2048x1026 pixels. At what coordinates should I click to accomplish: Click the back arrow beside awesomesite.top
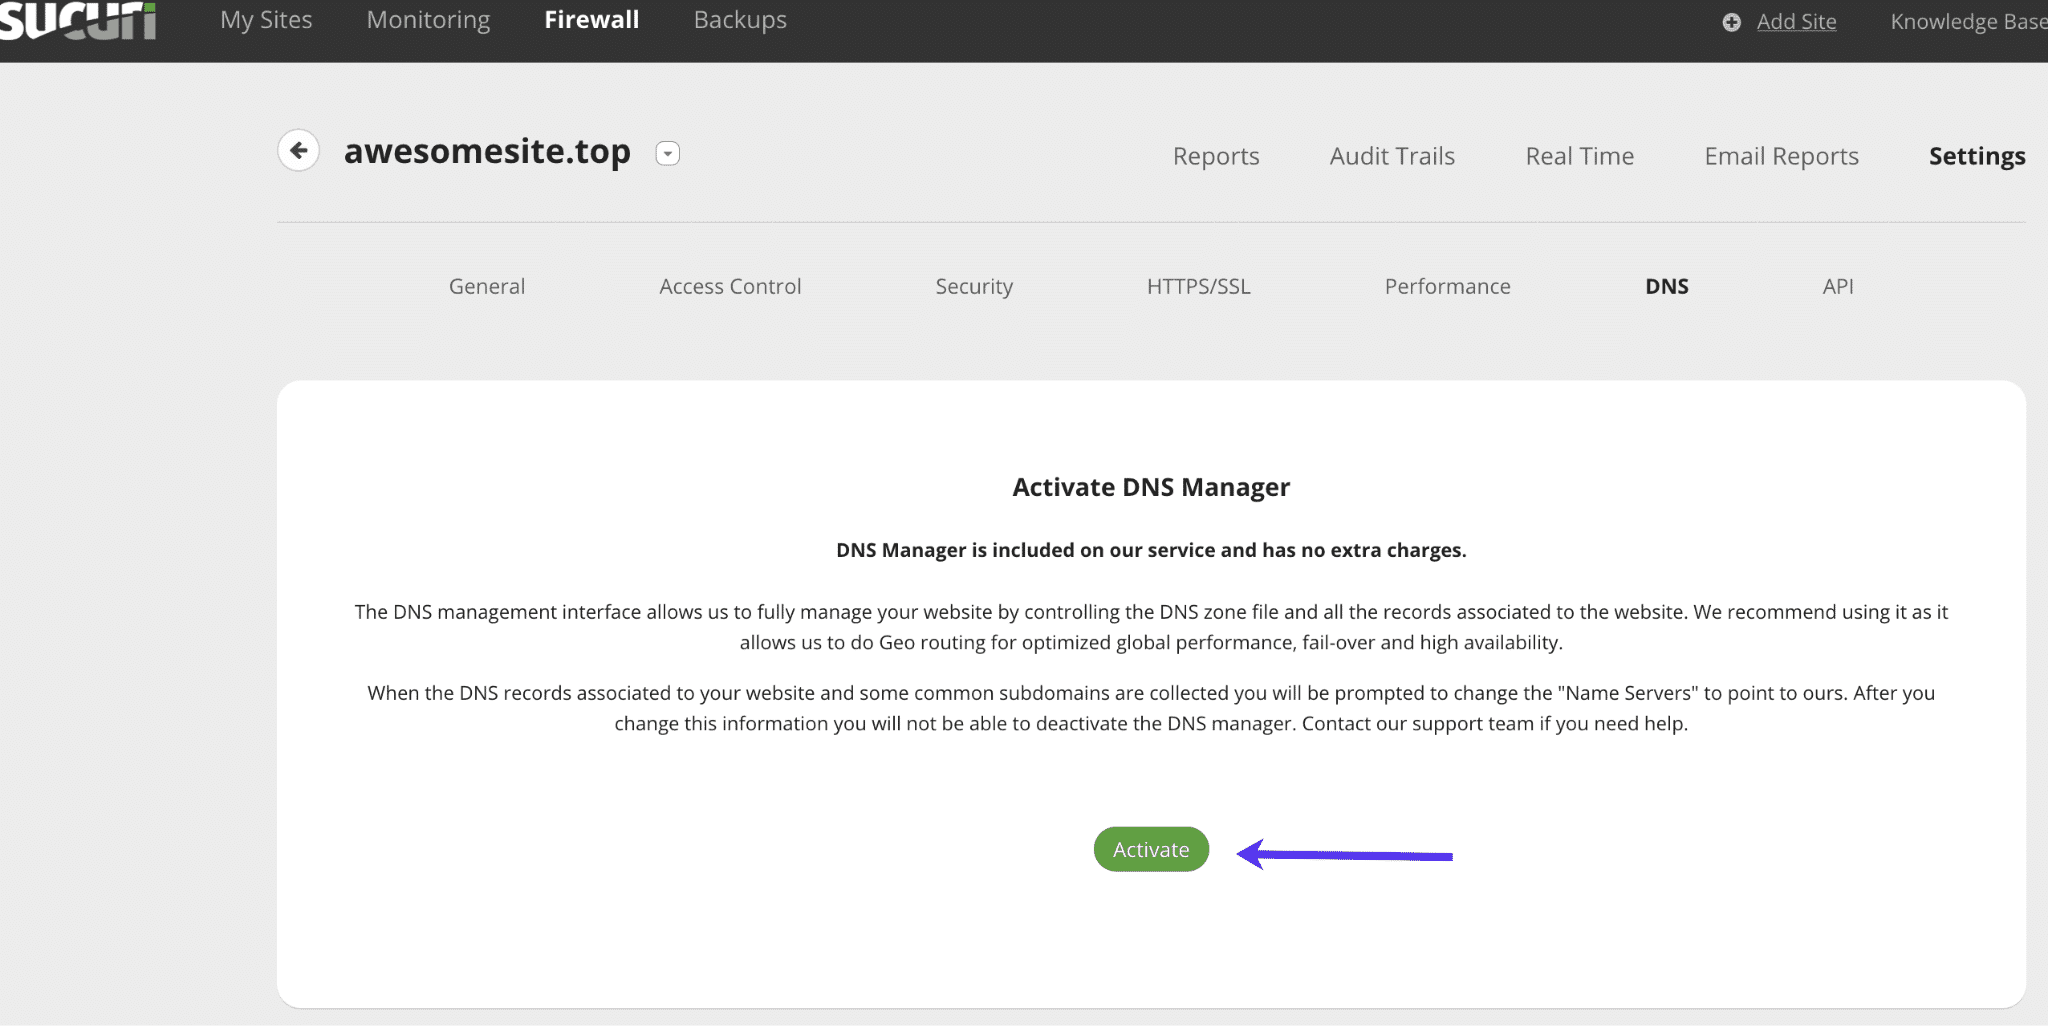point(298,150)
